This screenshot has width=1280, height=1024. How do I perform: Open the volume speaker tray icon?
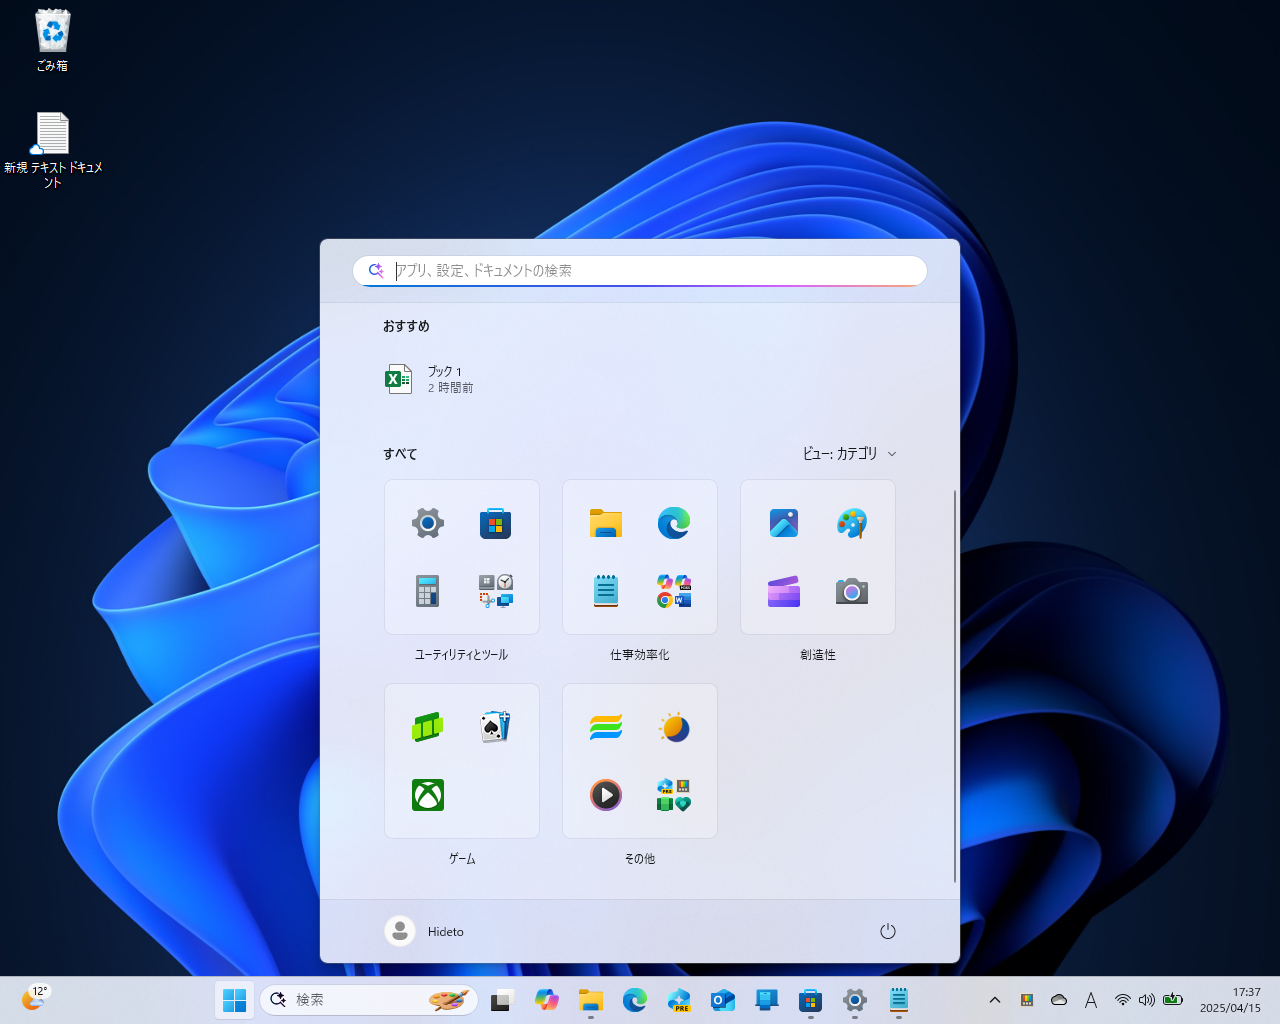coord(1147,1000)
